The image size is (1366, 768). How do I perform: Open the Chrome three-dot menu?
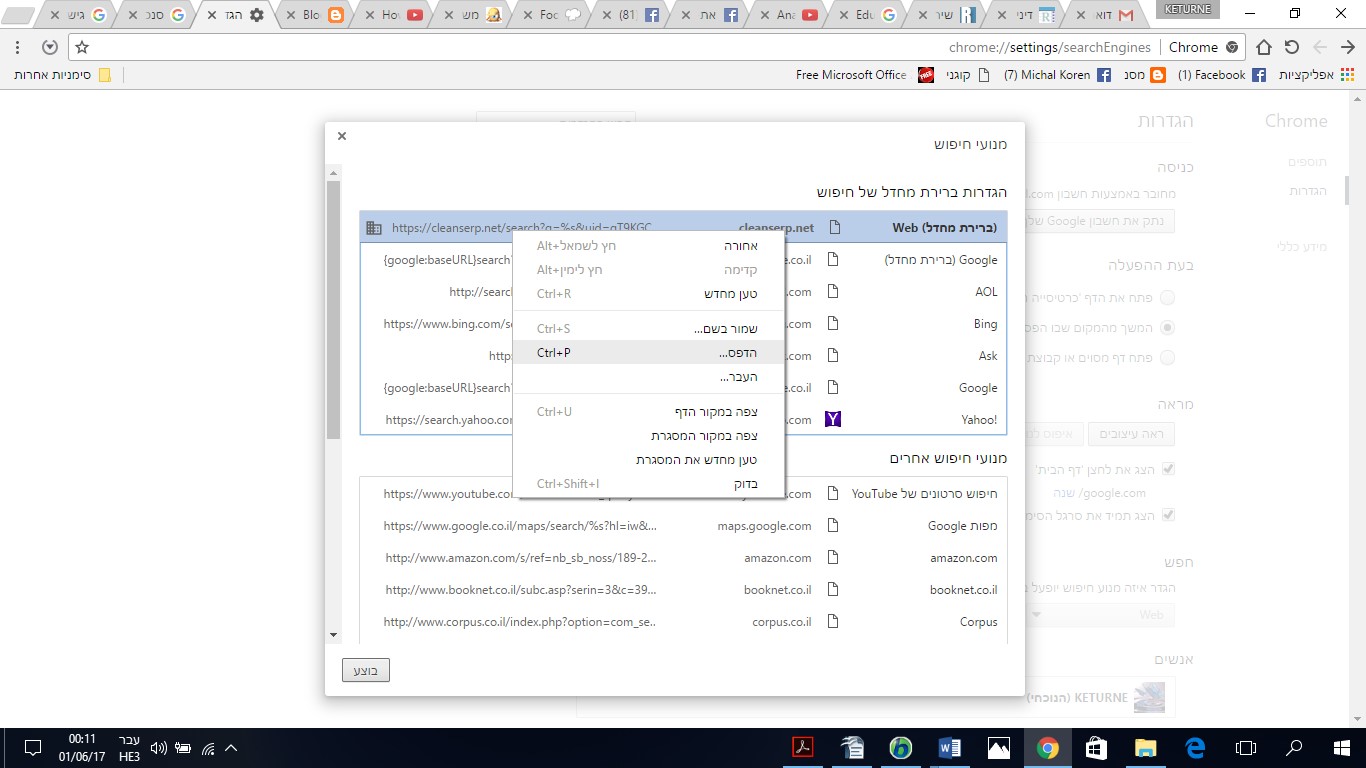pos(19,48)
